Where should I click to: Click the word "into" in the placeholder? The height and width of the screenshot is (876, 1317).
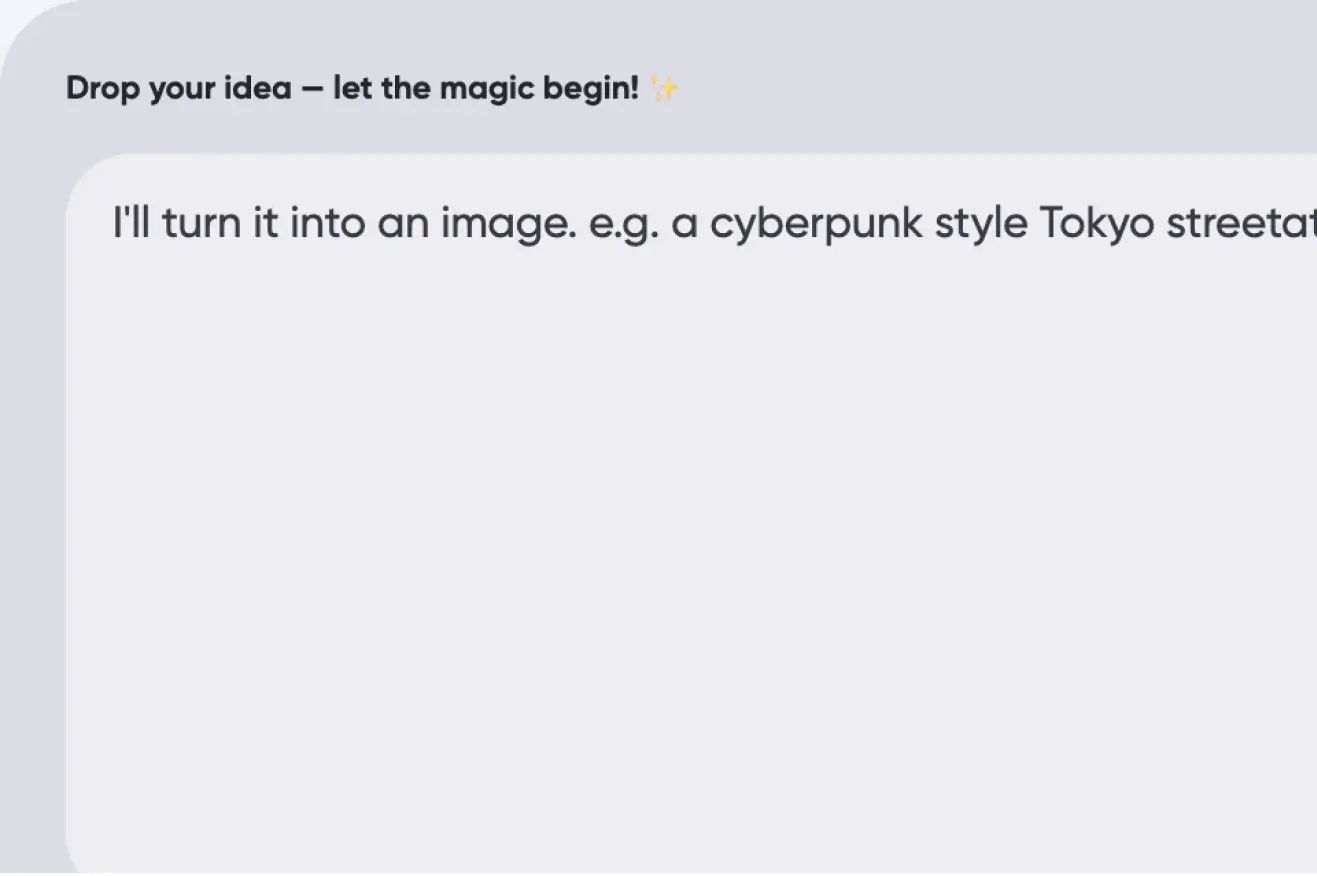click(x=327, y=223)
